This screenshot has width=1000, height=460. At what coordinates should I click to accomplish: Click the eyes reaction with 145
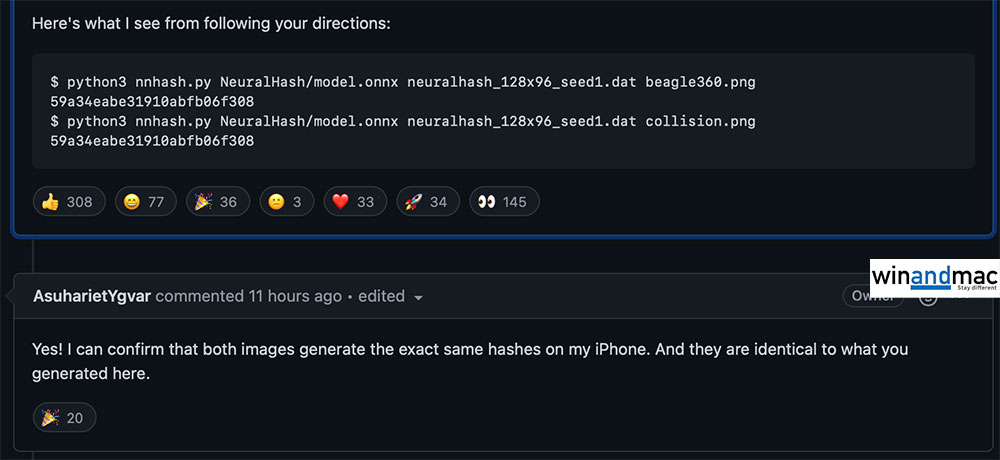pyautogui.click(x=502, y=202)
